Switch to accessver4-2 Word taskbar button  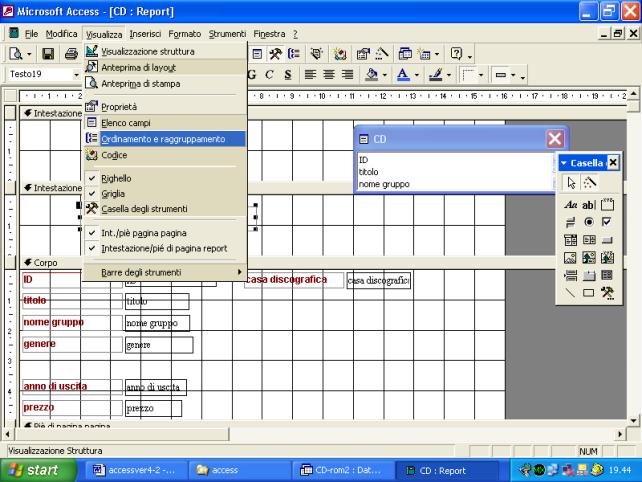[x=136, y=471]
